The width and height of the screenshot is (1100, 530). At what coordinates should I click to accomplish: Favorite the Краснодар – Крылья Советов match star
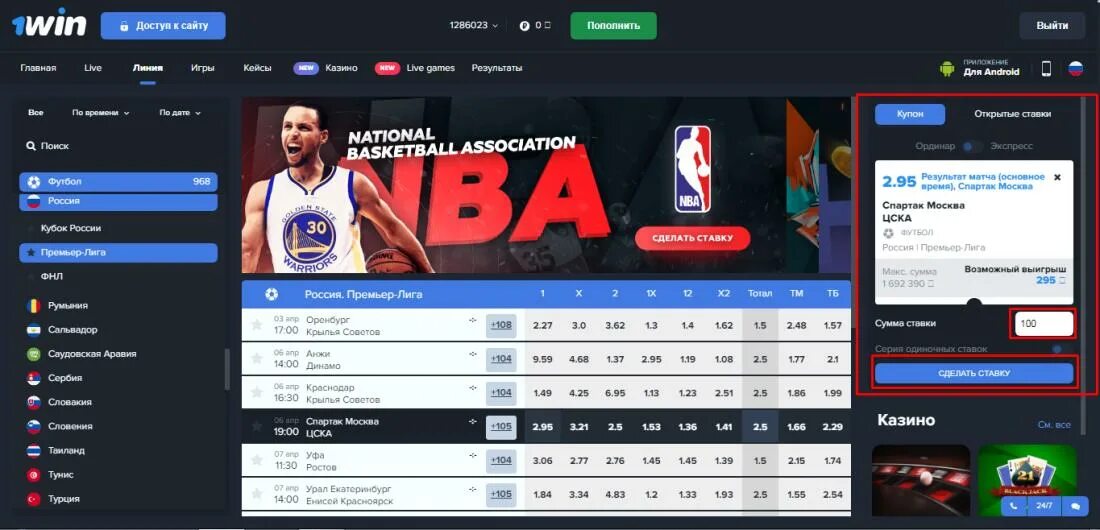(x=257, y=392)
